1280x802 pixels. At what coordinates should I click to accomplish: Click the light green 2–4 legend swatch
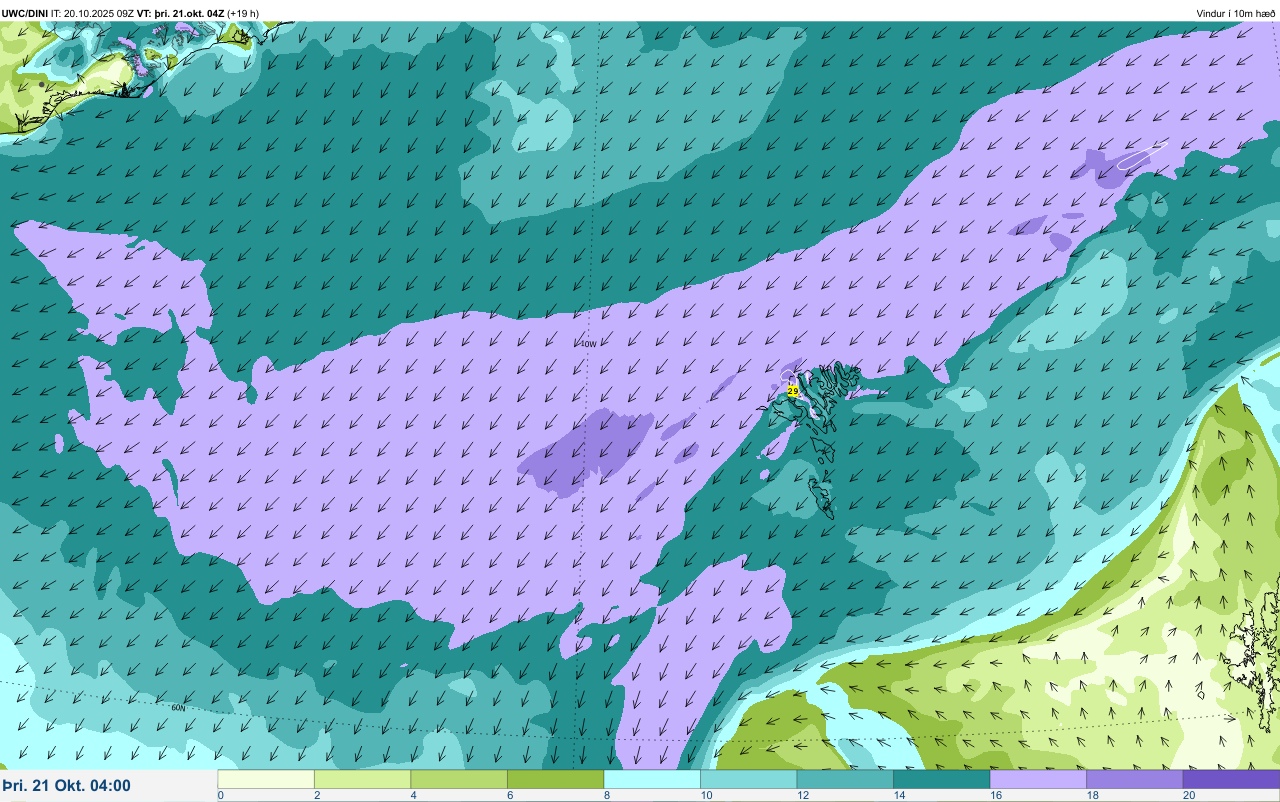[362, 779]
